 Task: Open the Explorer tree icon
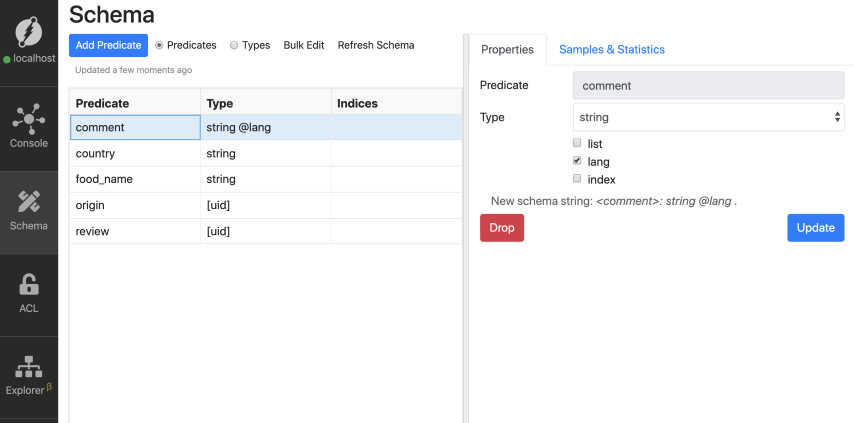pos(29,368)
